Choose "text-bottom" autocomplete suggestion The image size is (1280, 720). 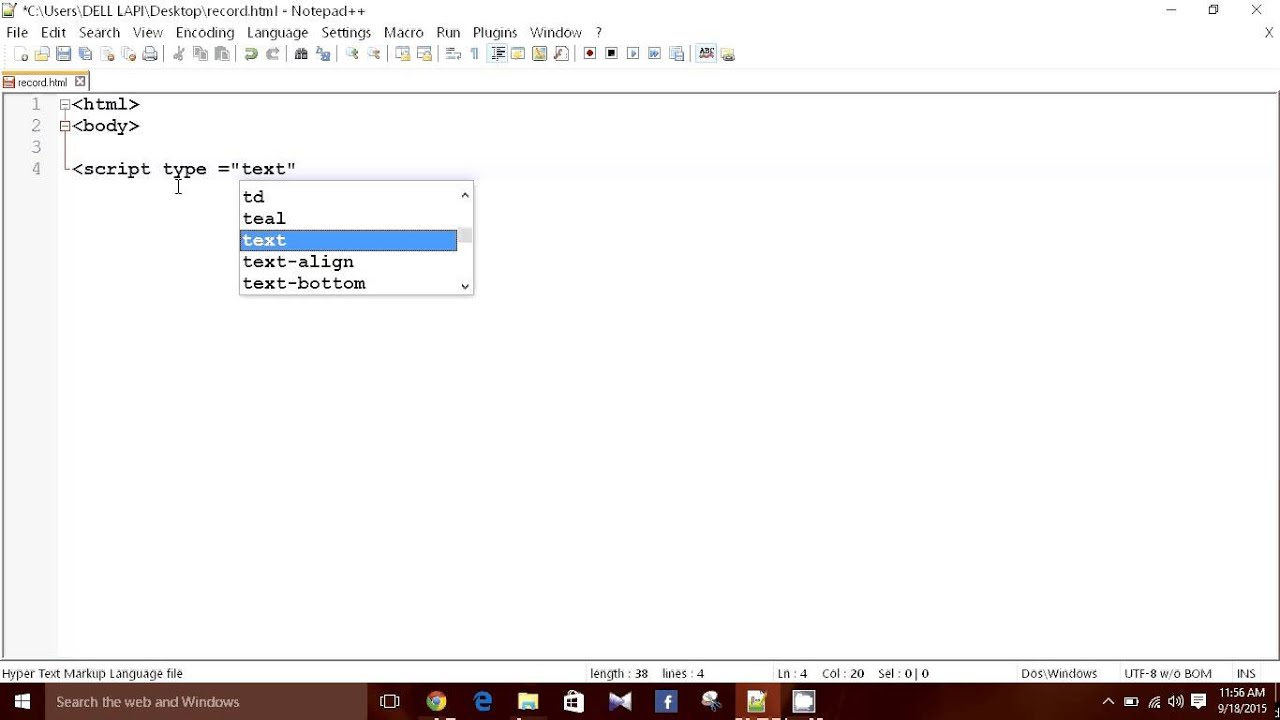[x=348, y=283]
